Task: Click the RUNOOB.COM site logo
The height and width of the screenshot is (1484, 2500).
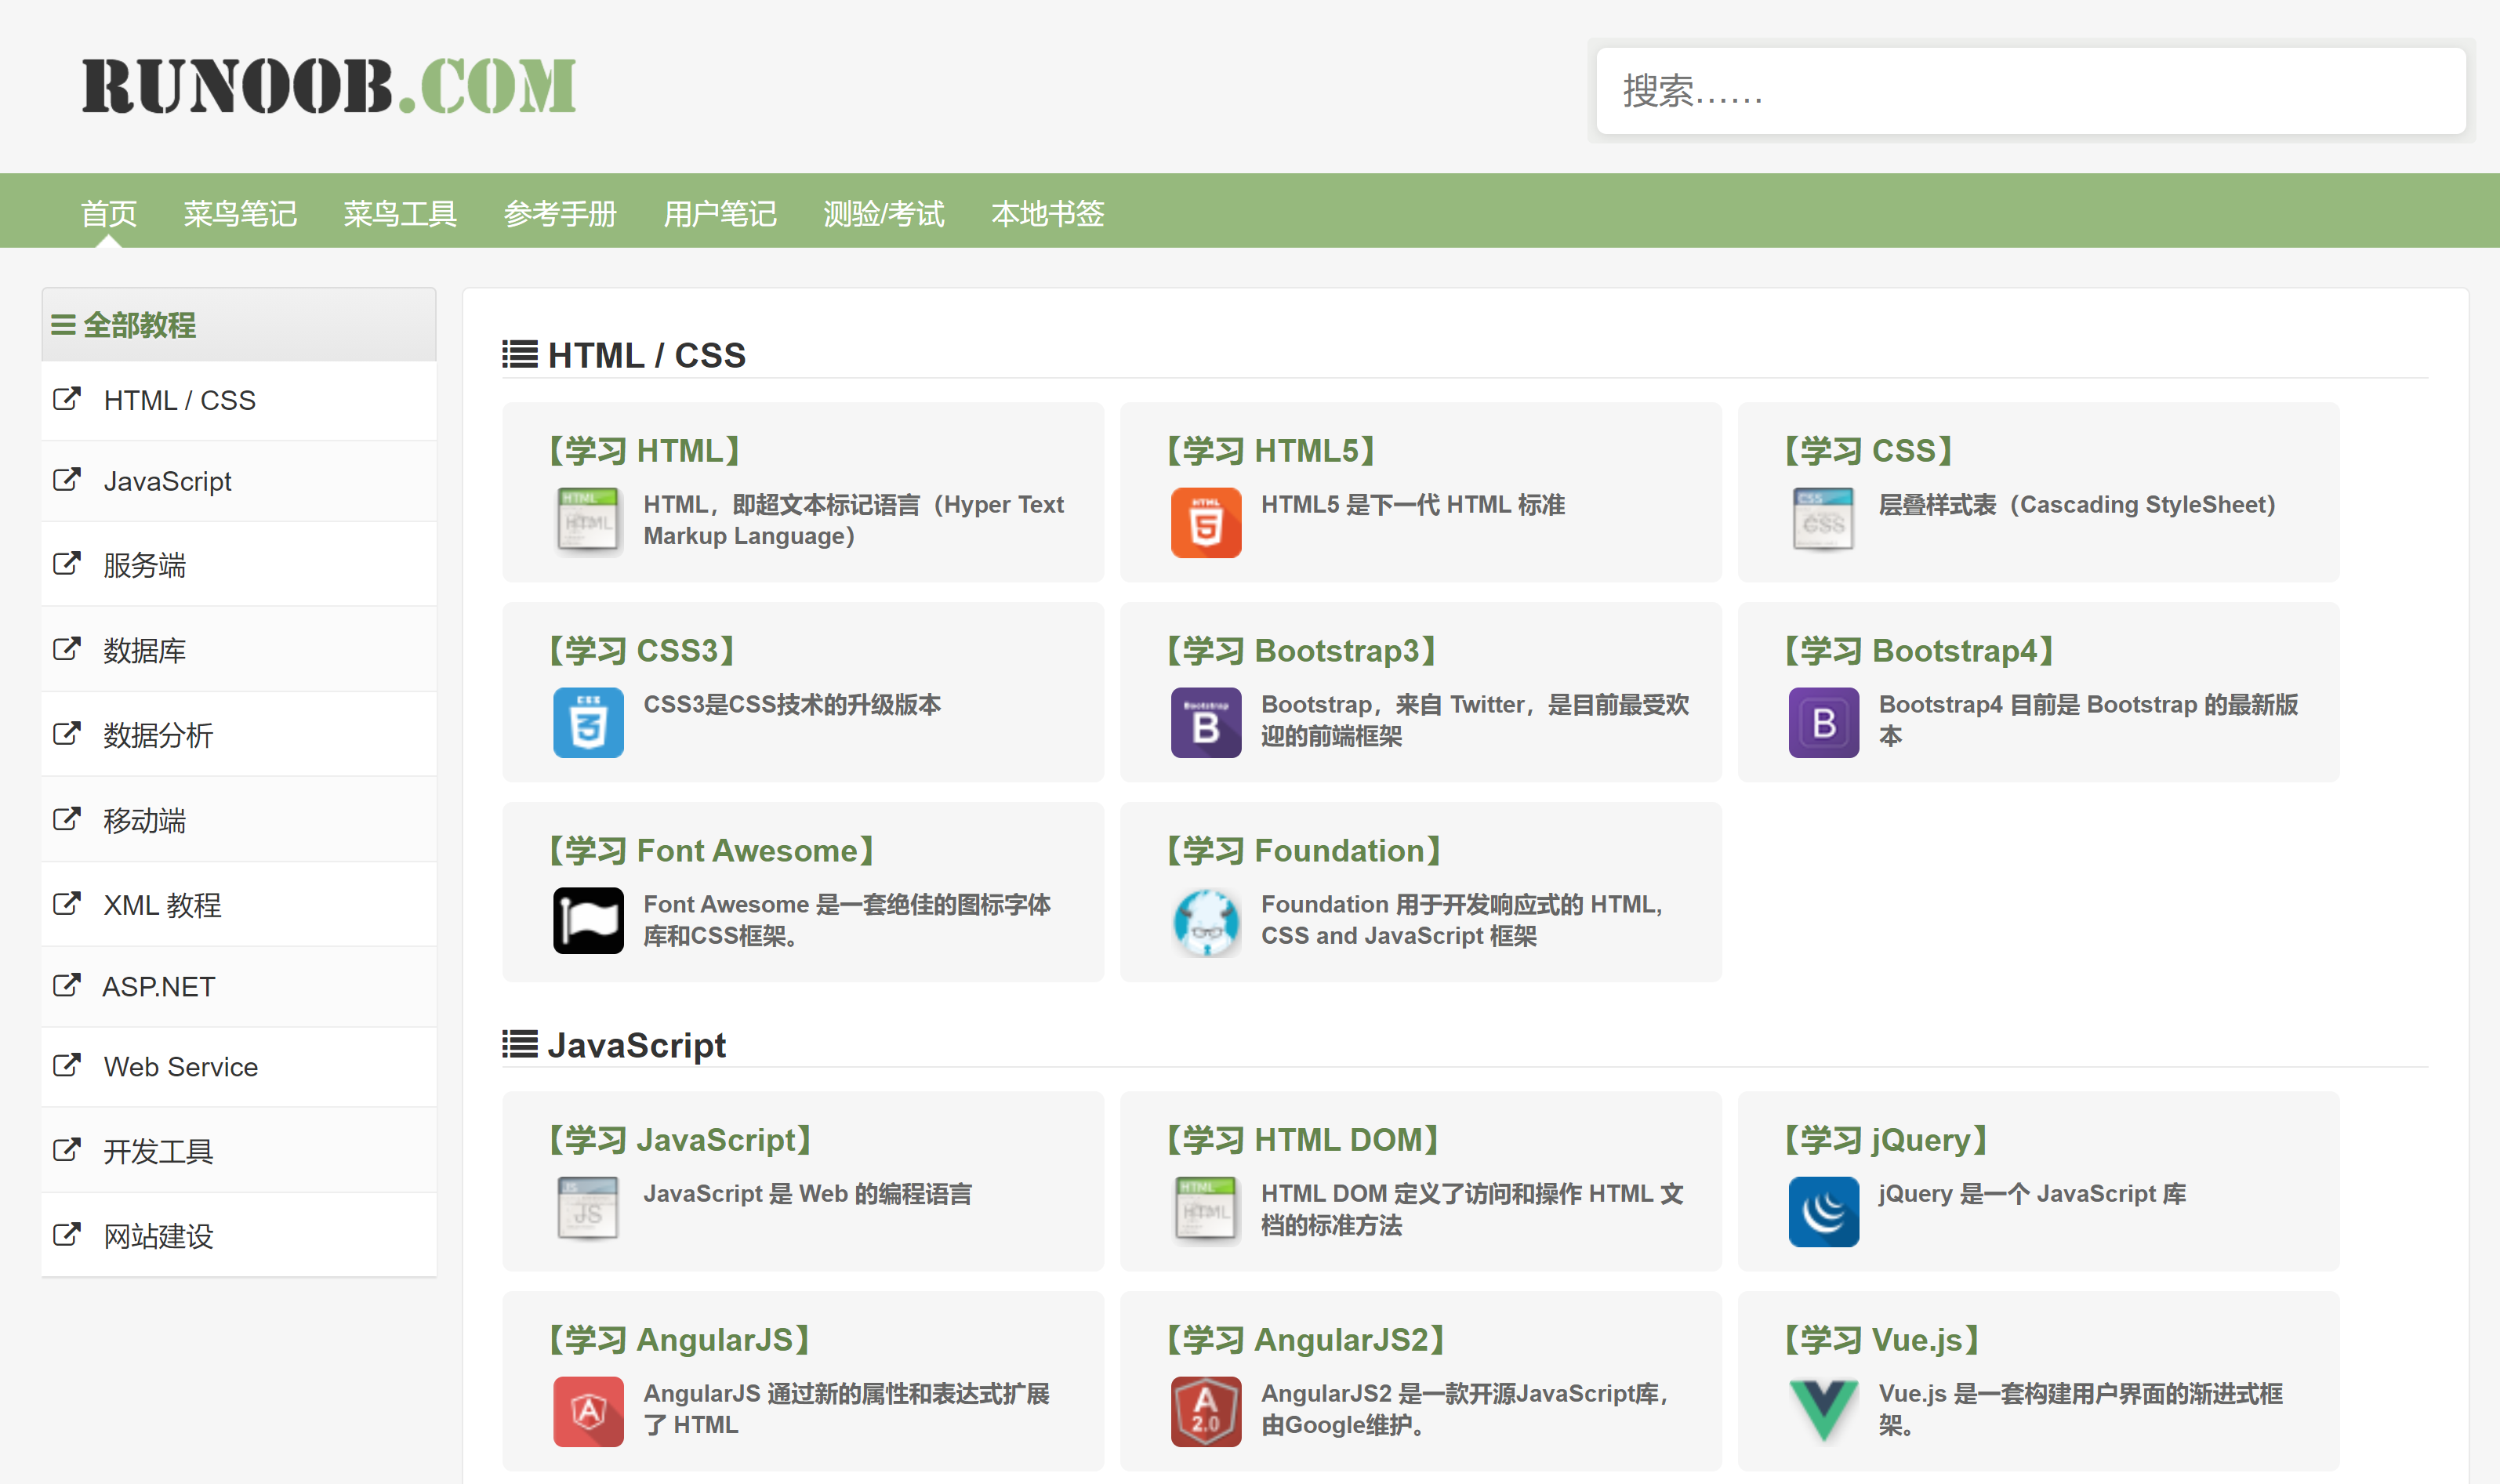Action: click(329, 86)
